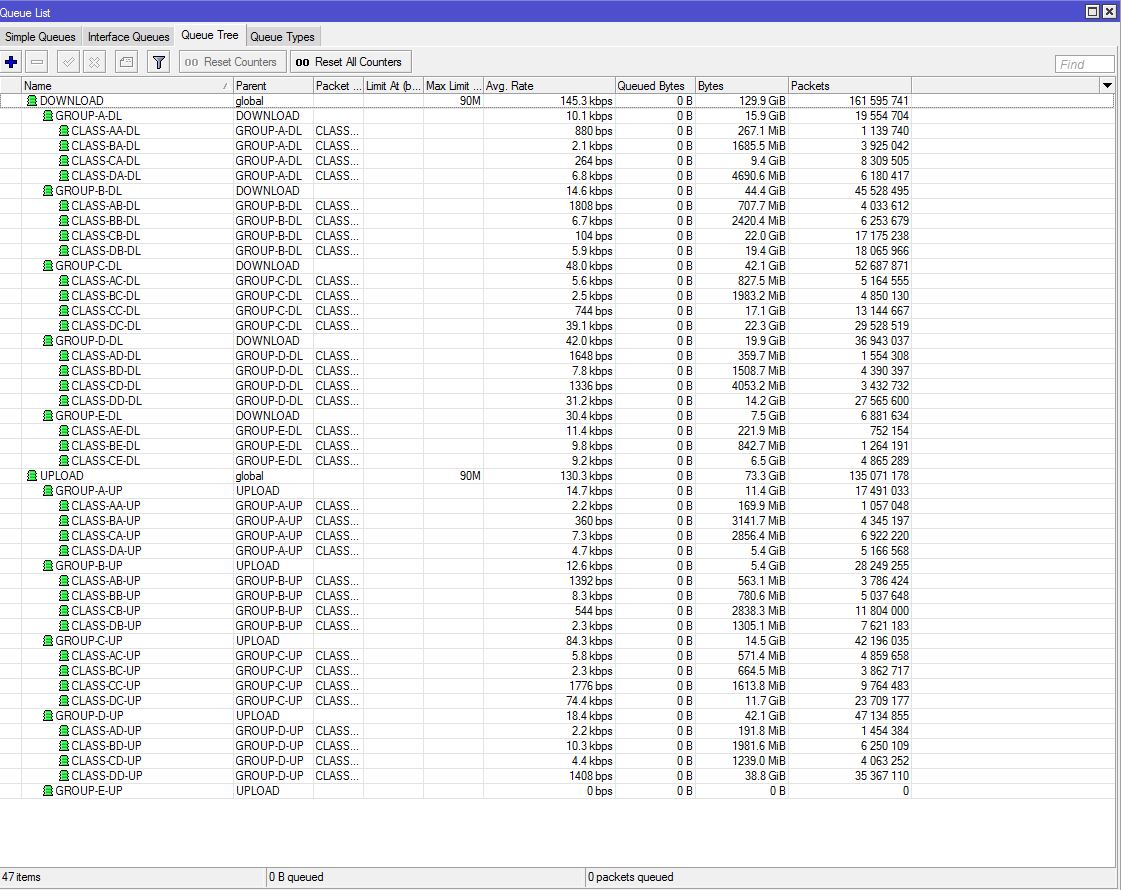
Task: Click the X Disable icon in toolbar
Action: click(x=94, y=62)
